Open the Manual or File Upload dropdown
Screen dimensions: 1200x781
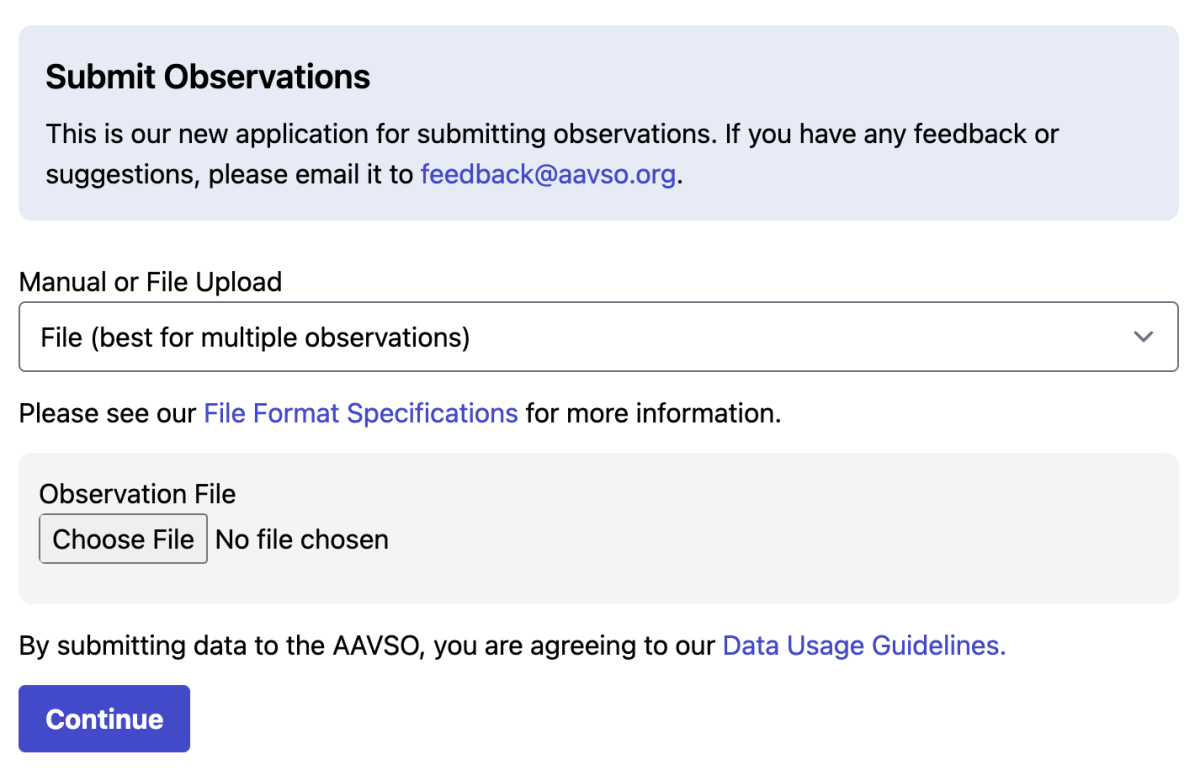click(598, 337)
